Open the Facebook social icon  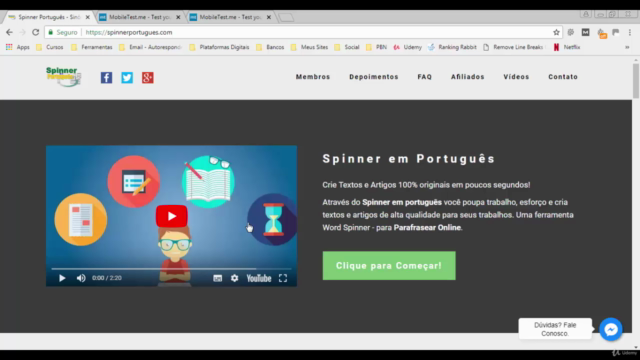(x=107, y=78)
